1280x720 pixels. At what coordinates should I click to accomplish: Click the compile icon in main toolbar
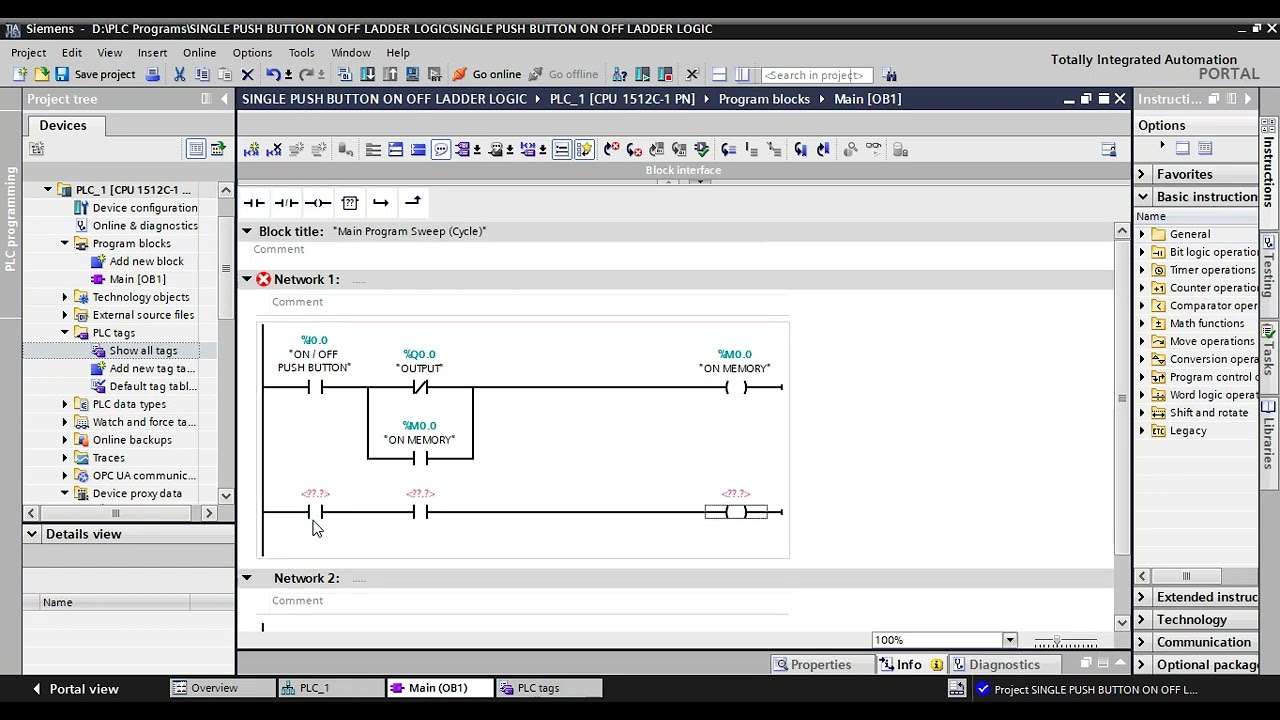click(344, 74)
